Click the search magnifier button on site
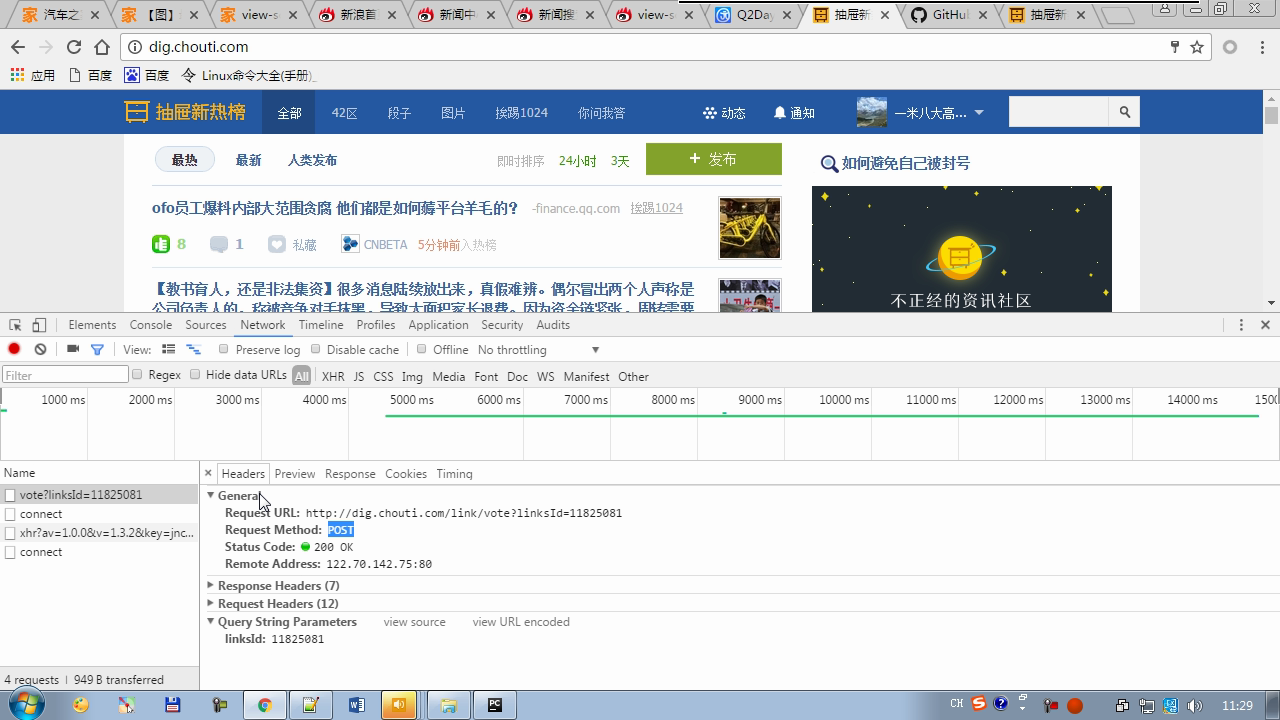 click(x=1125, y=112)
